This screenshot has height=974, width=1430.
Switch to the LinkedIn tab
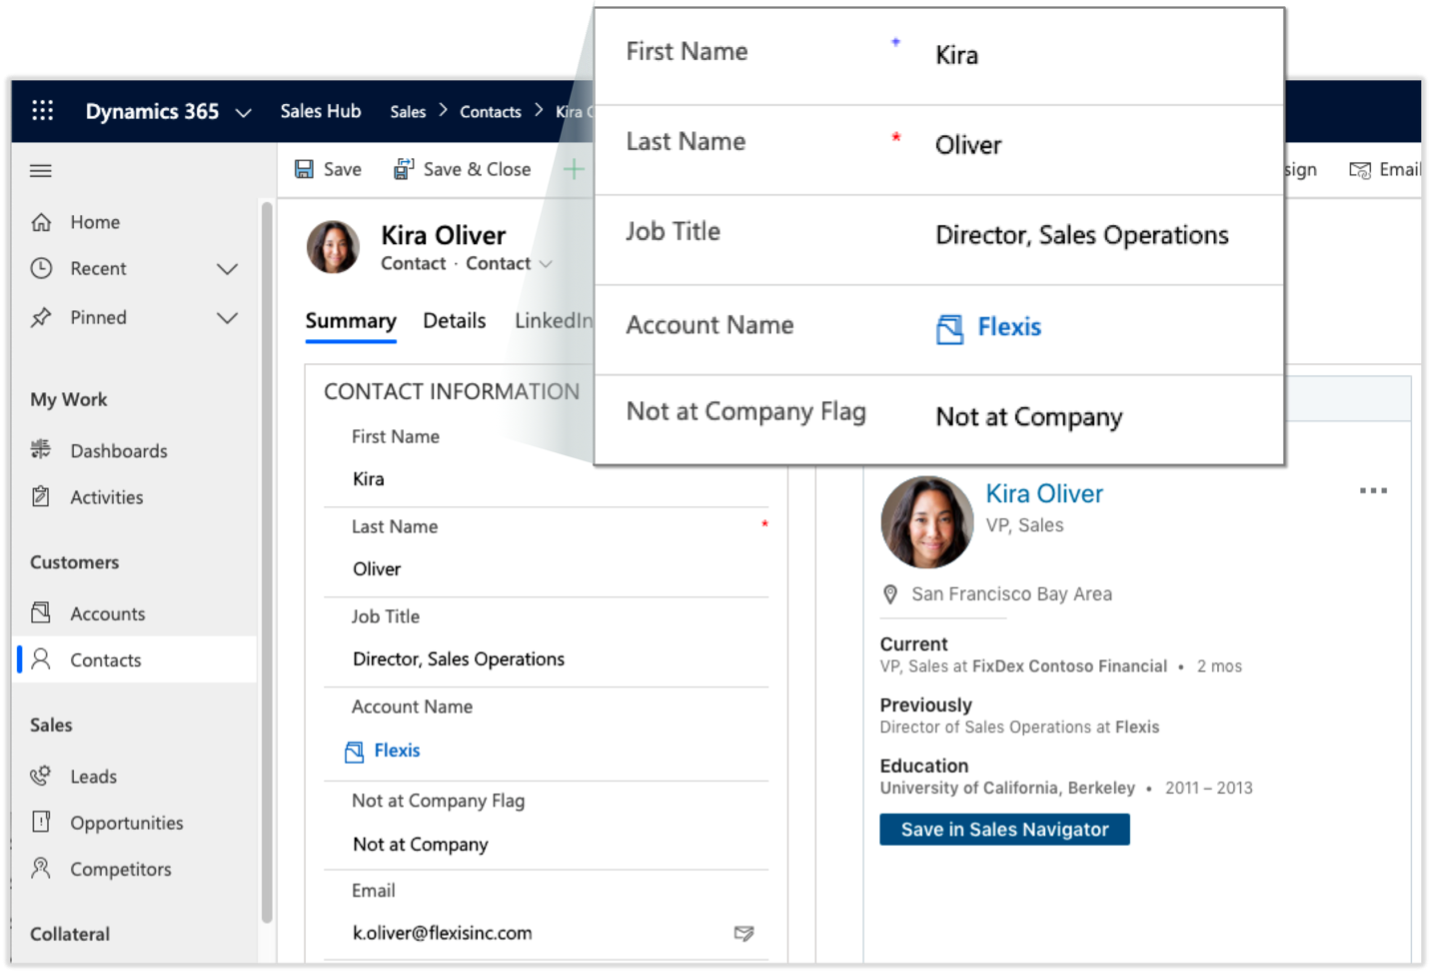554,321
